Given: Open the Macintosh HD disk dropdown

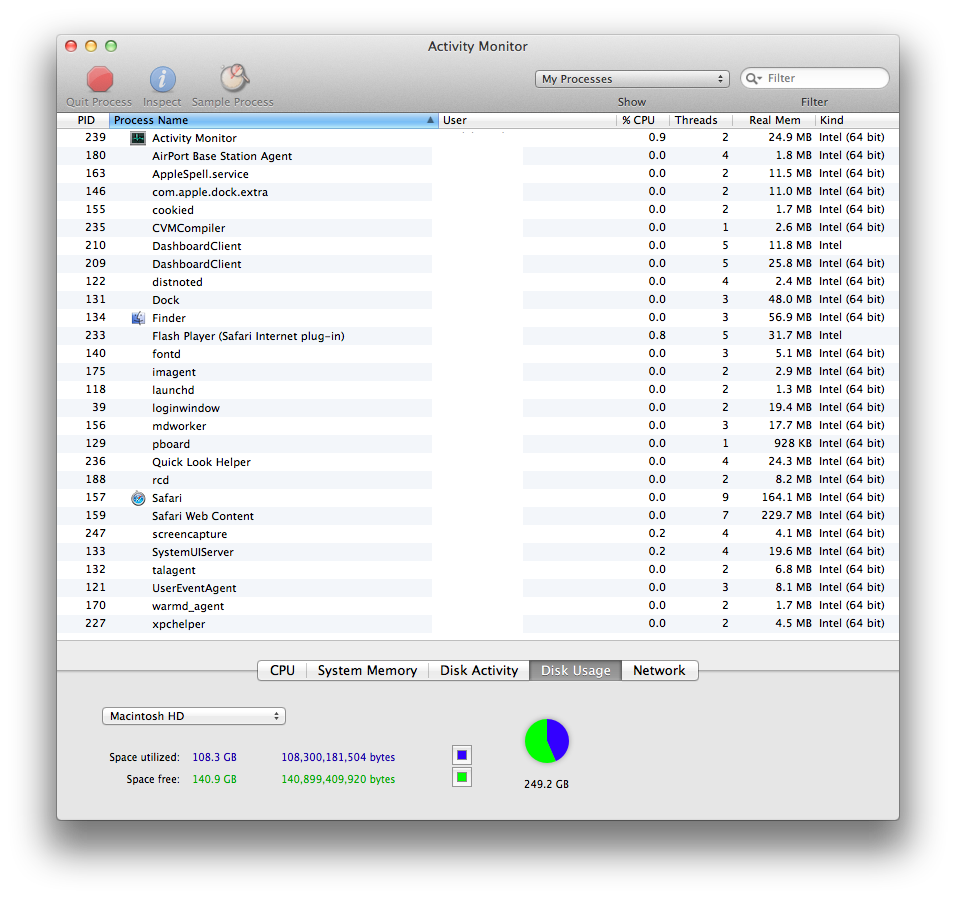Looking at the screenshot, I should (194, 716).
